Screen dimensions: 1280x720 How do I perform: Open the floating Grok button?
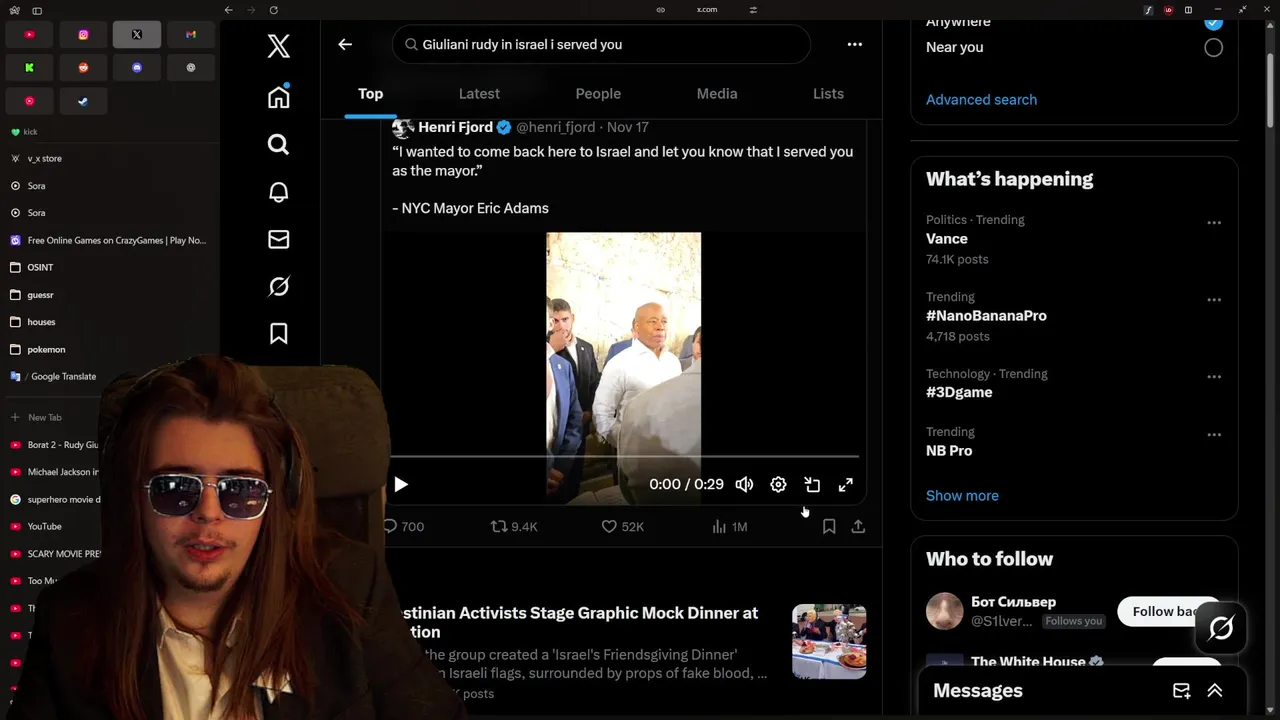coord(1220,628)
